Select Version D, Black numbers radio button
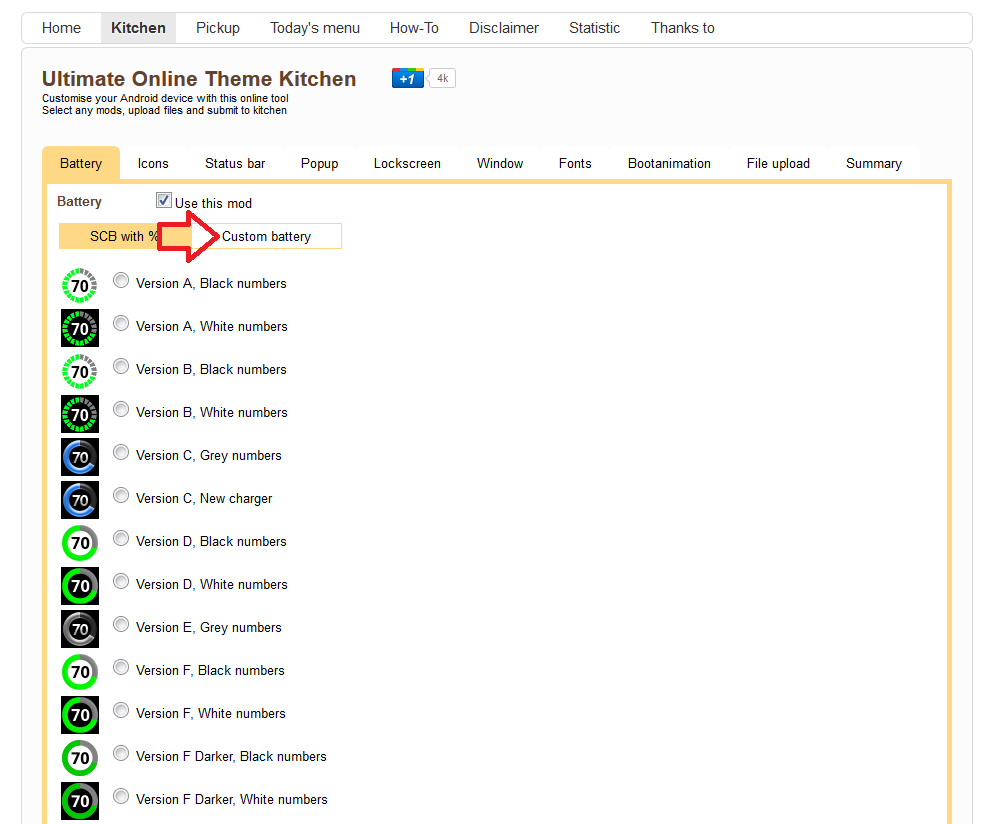995x824 pixels. click(x=121, y=539)
